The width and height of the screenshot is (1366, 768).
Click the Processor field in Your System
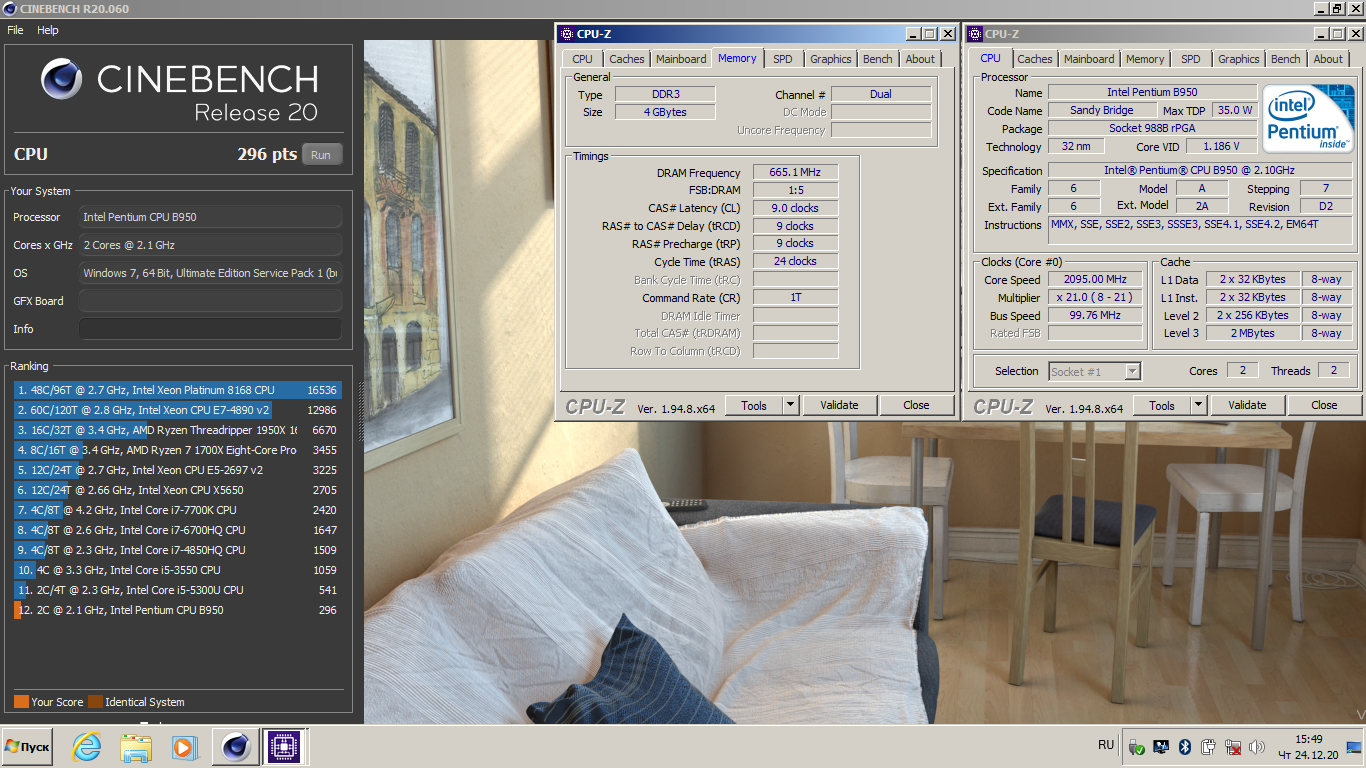[210, 217]
